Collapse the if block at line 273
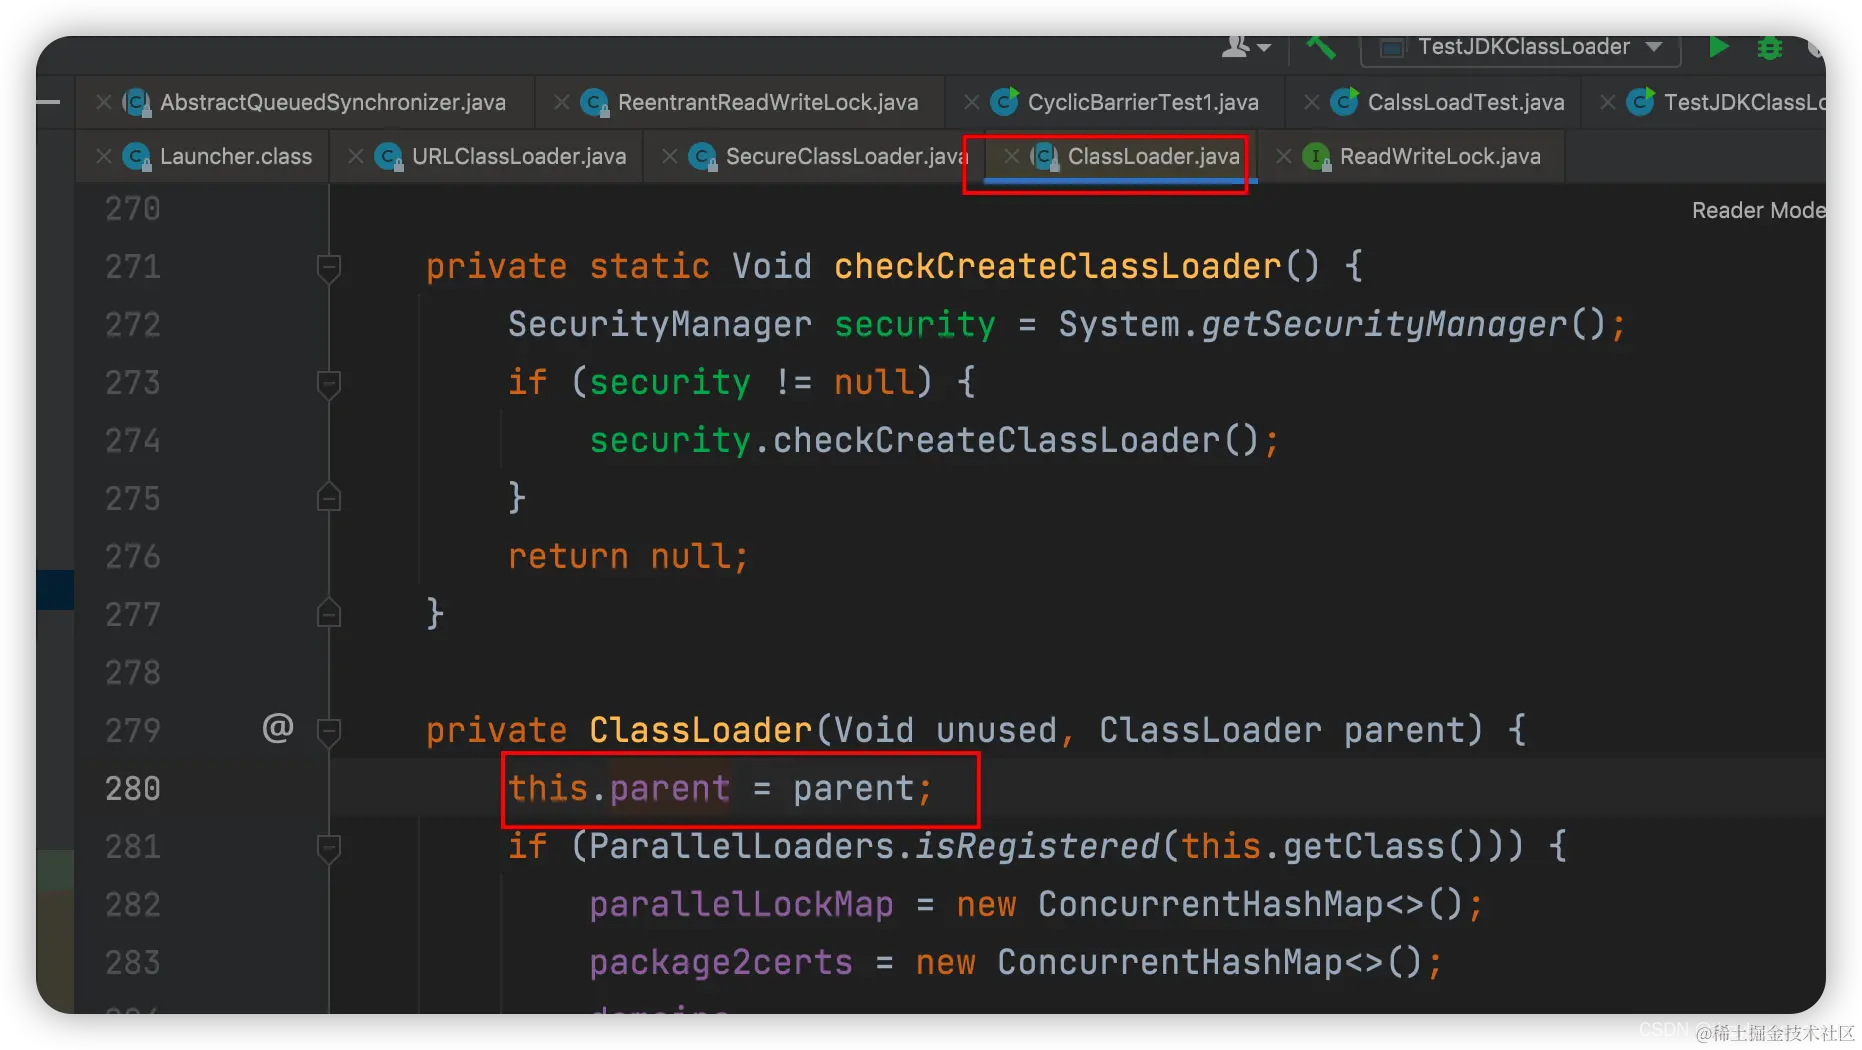Viewport: 1862px width, 1050px height. pyautogui.click(x=328, y=383)
